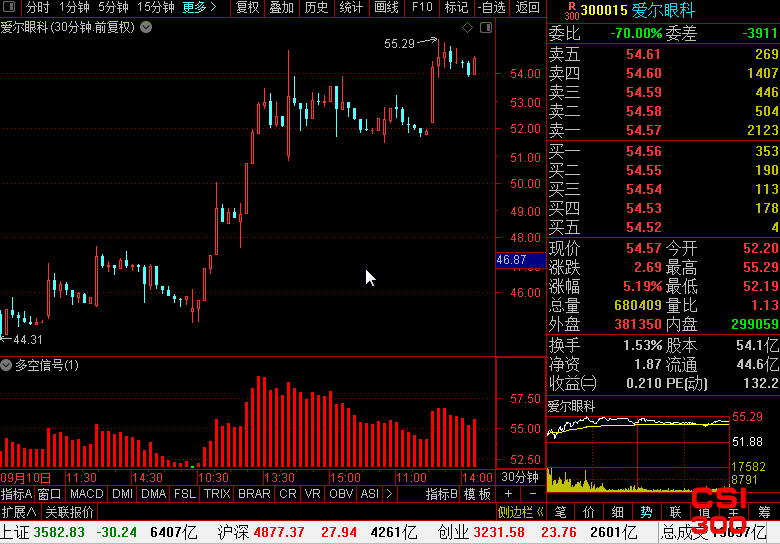Click the 创业 index value 3231.58
The height and width of the screenshot is (544, 780).
[499, 533]
